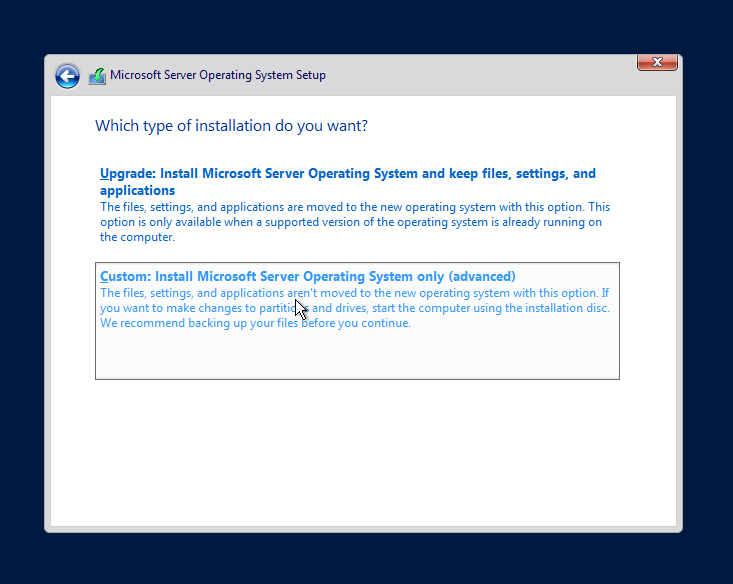
Task: Click 'the computer.' at the end of Upgrade description
Action: coord(137,238)
